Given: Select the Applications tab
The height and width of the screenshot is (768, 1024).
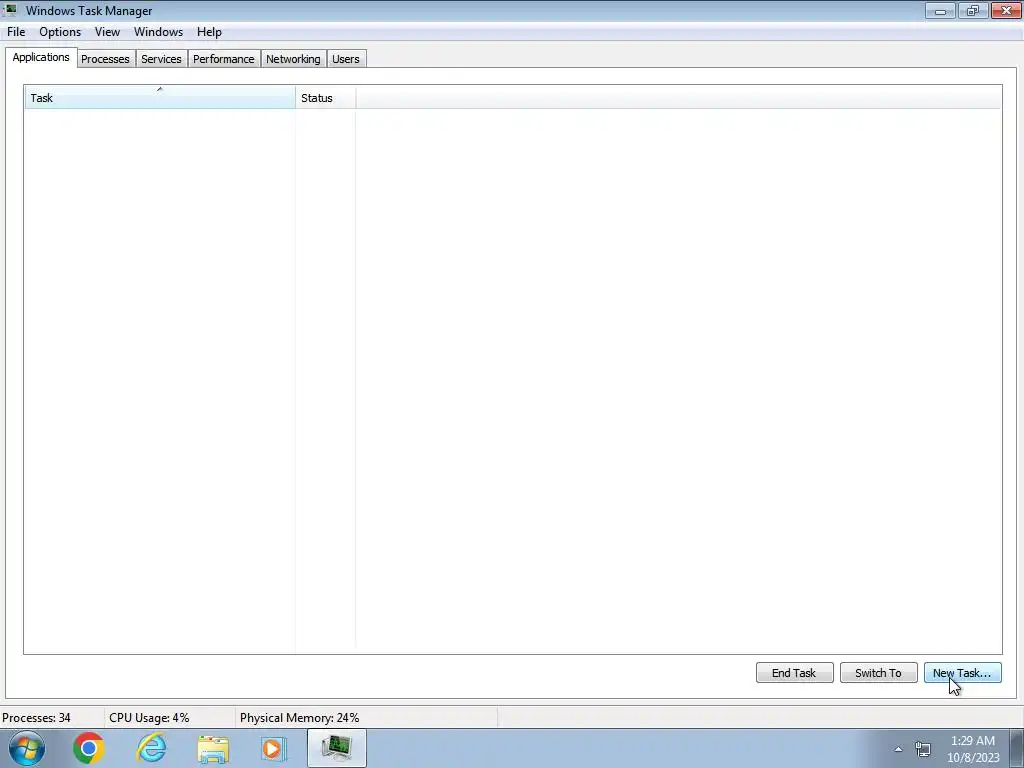Looking at the screenshot, I should pyautogui.click(x=40, y=57).
